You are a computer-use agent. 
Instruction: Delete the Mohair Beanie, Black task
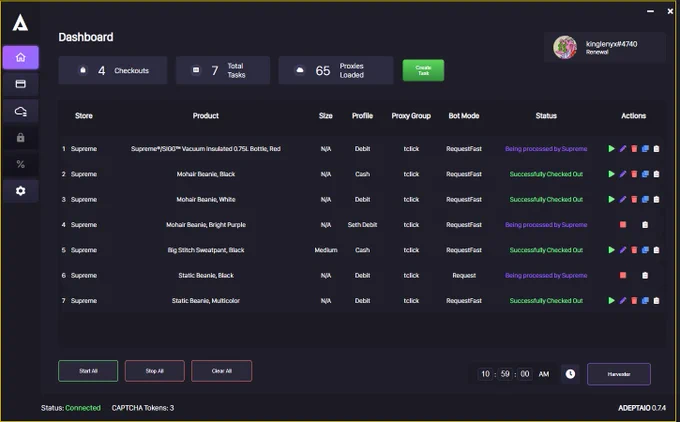click(x=634, y=174)
